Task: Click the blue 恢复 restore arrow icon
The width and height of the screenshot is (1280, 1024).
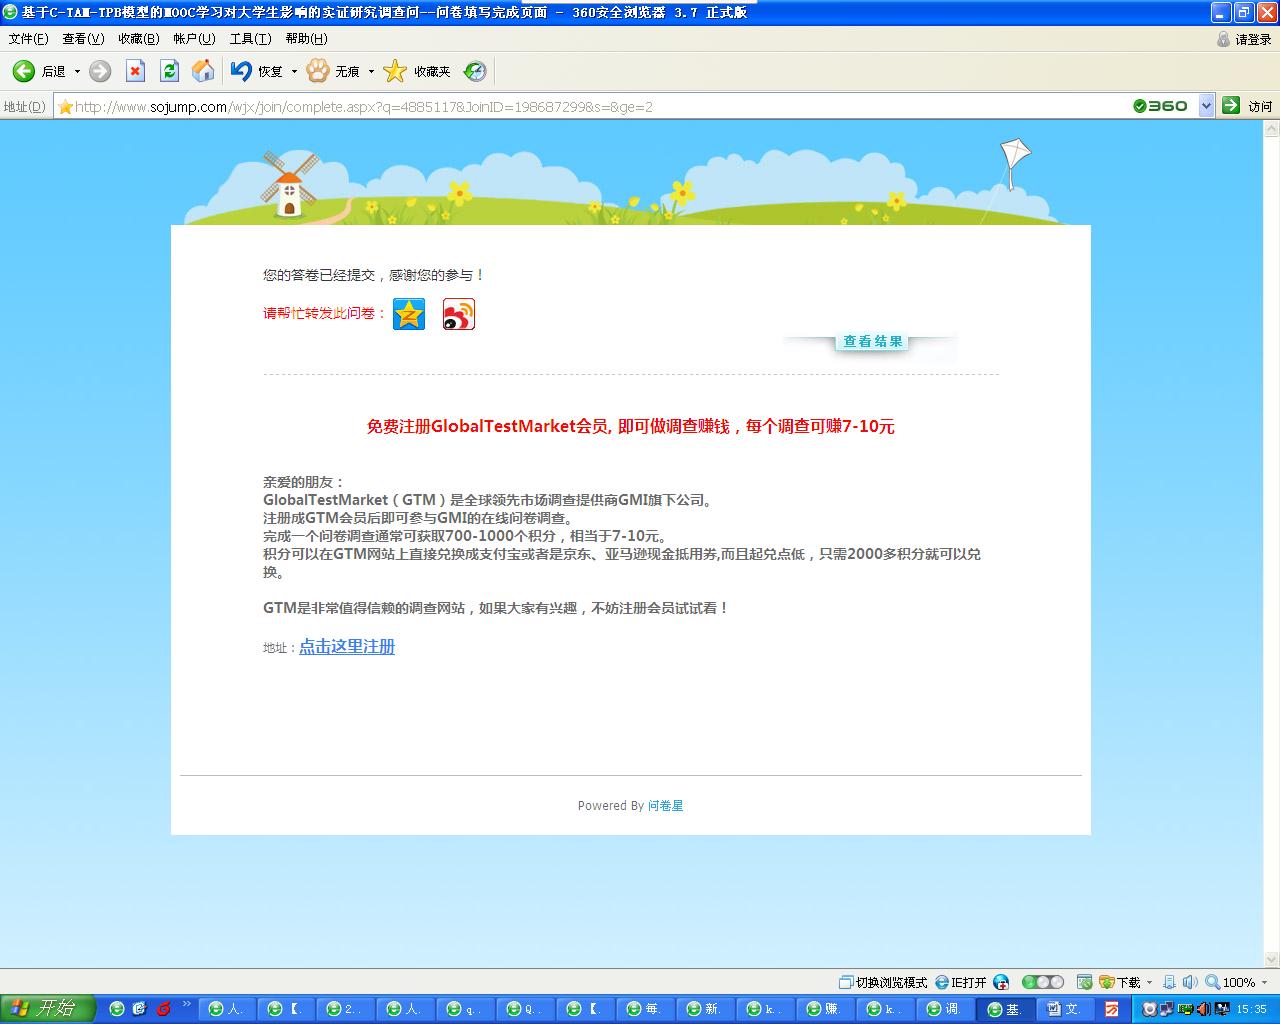Action: 241,71
